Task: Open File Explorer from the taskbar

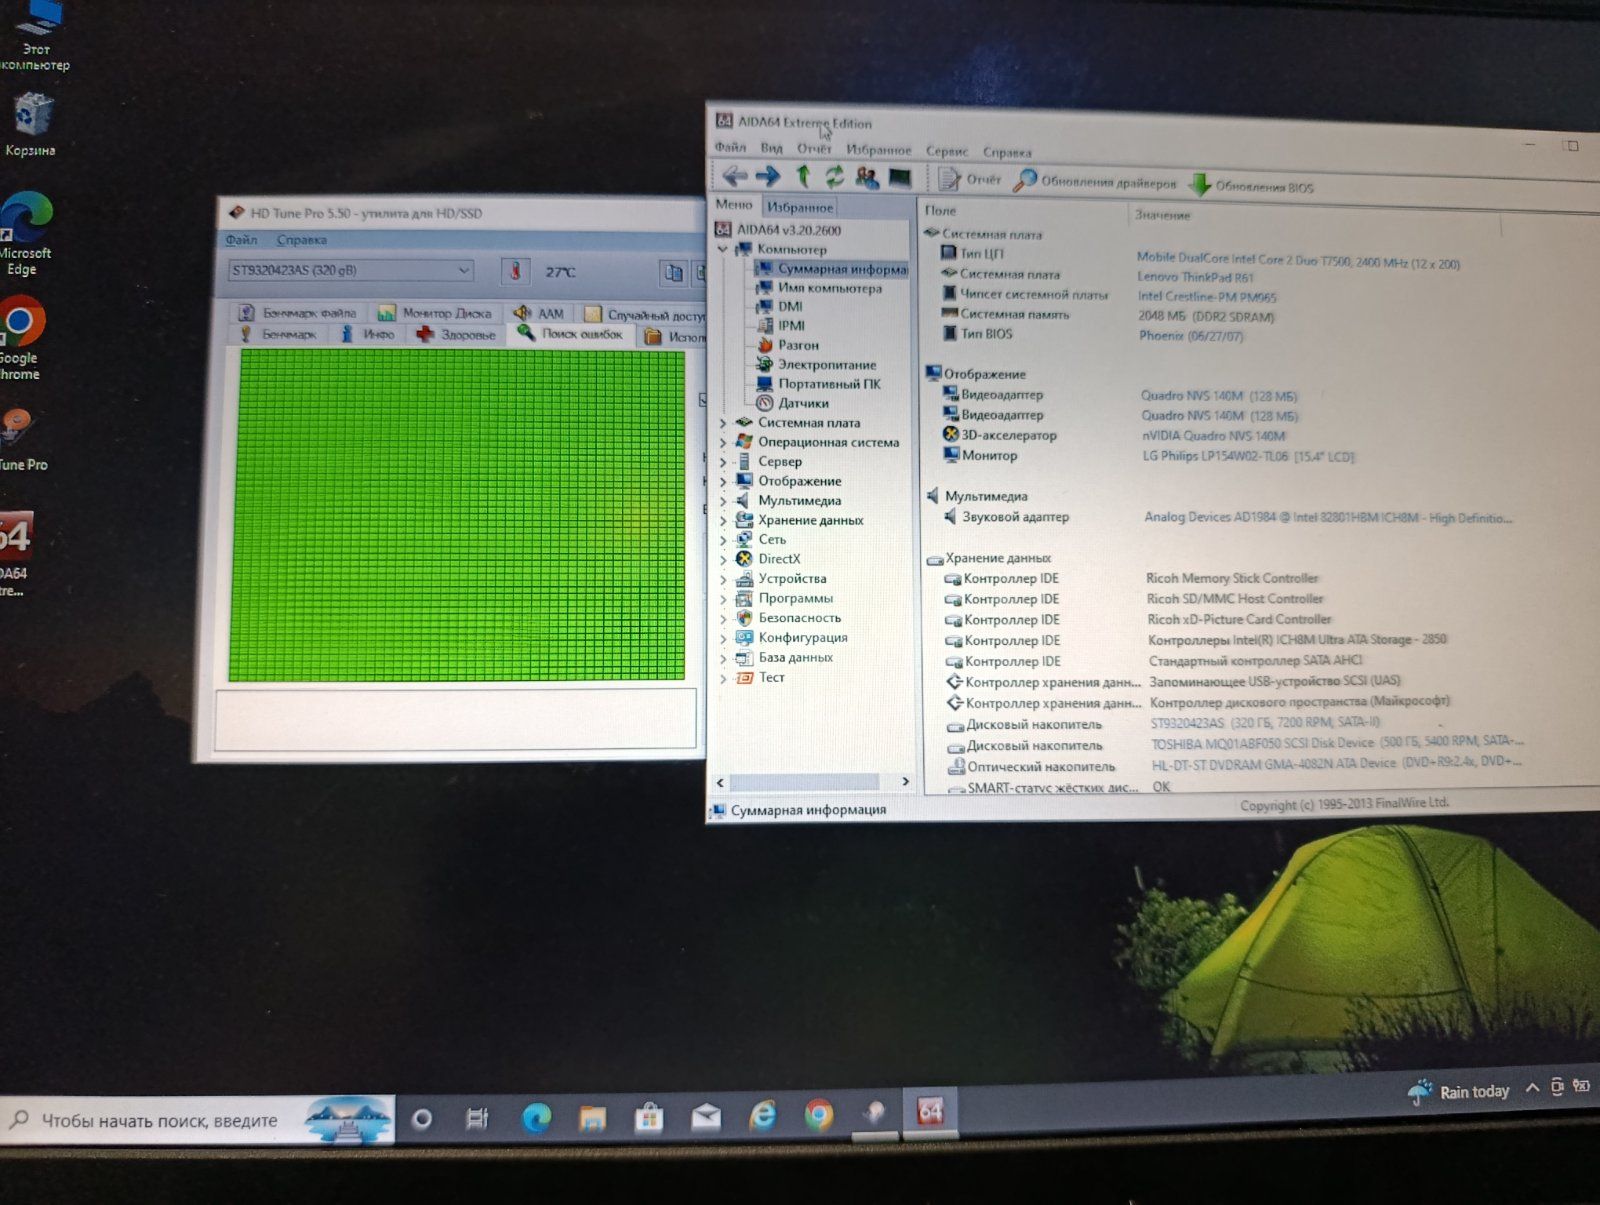Action: coord(593,1117)
